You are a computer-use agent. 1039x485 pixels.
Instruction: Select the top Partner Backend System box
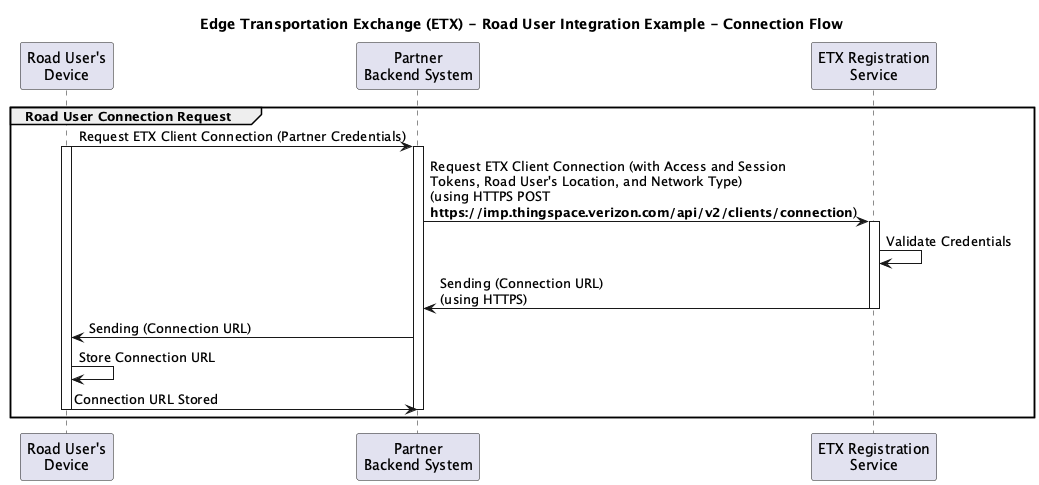point(417,66)
